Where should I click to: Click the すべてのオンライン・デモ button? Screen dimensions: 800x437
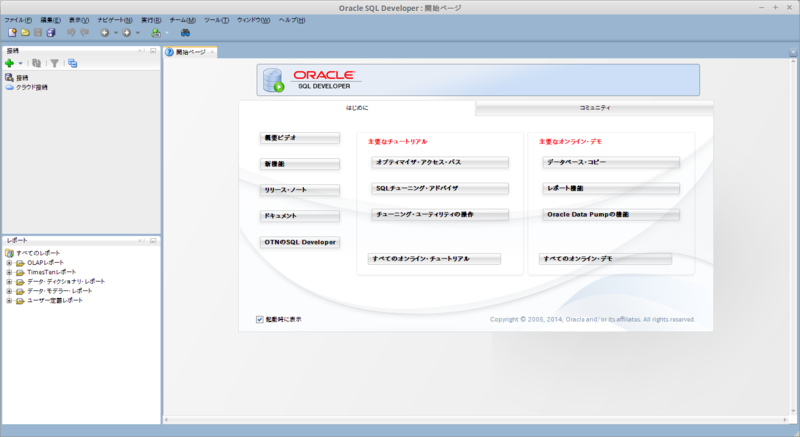click(x=605, y=259)
